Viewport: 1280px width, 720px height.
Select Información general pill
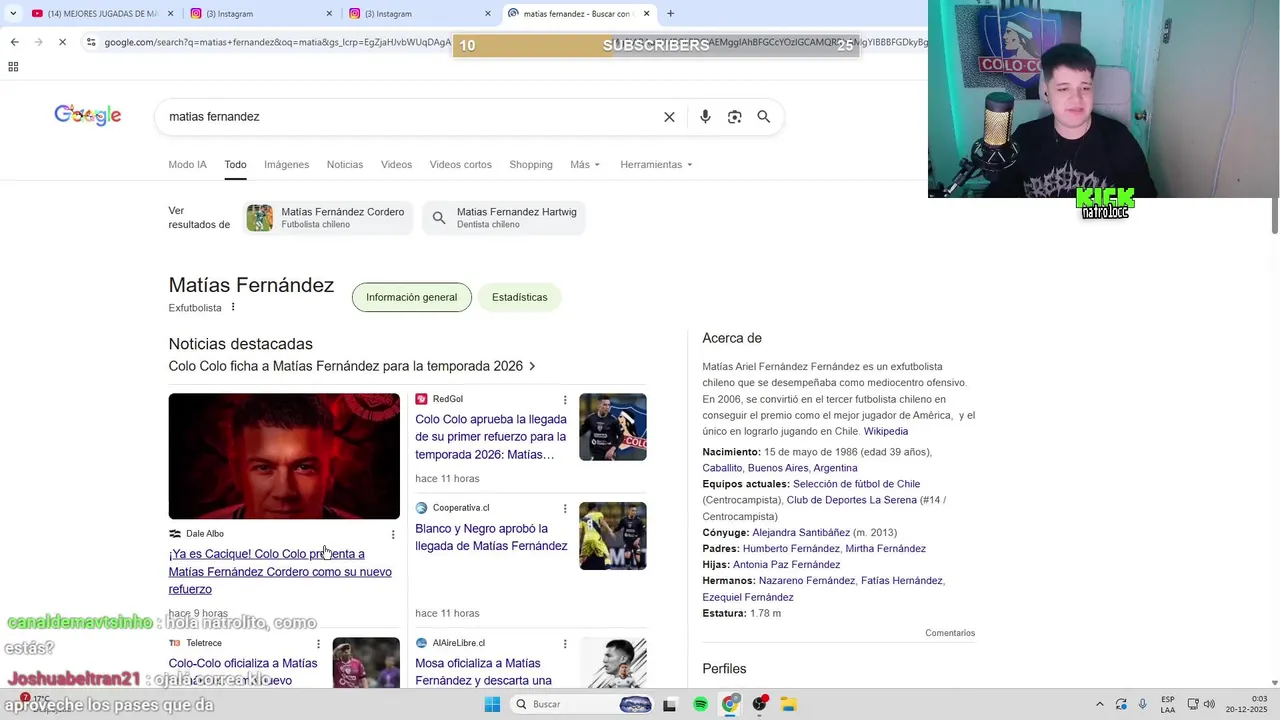pos(411,297)
